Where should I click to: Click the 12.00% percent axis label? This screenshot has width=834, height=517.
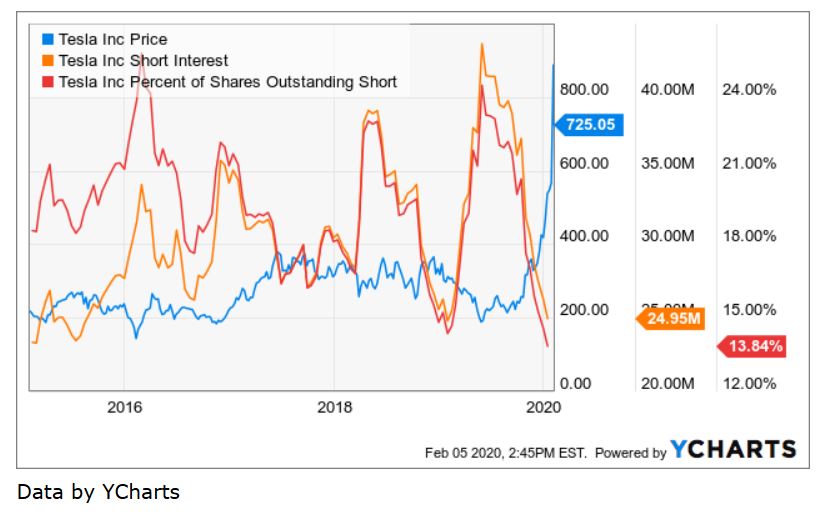coord(748,384)
